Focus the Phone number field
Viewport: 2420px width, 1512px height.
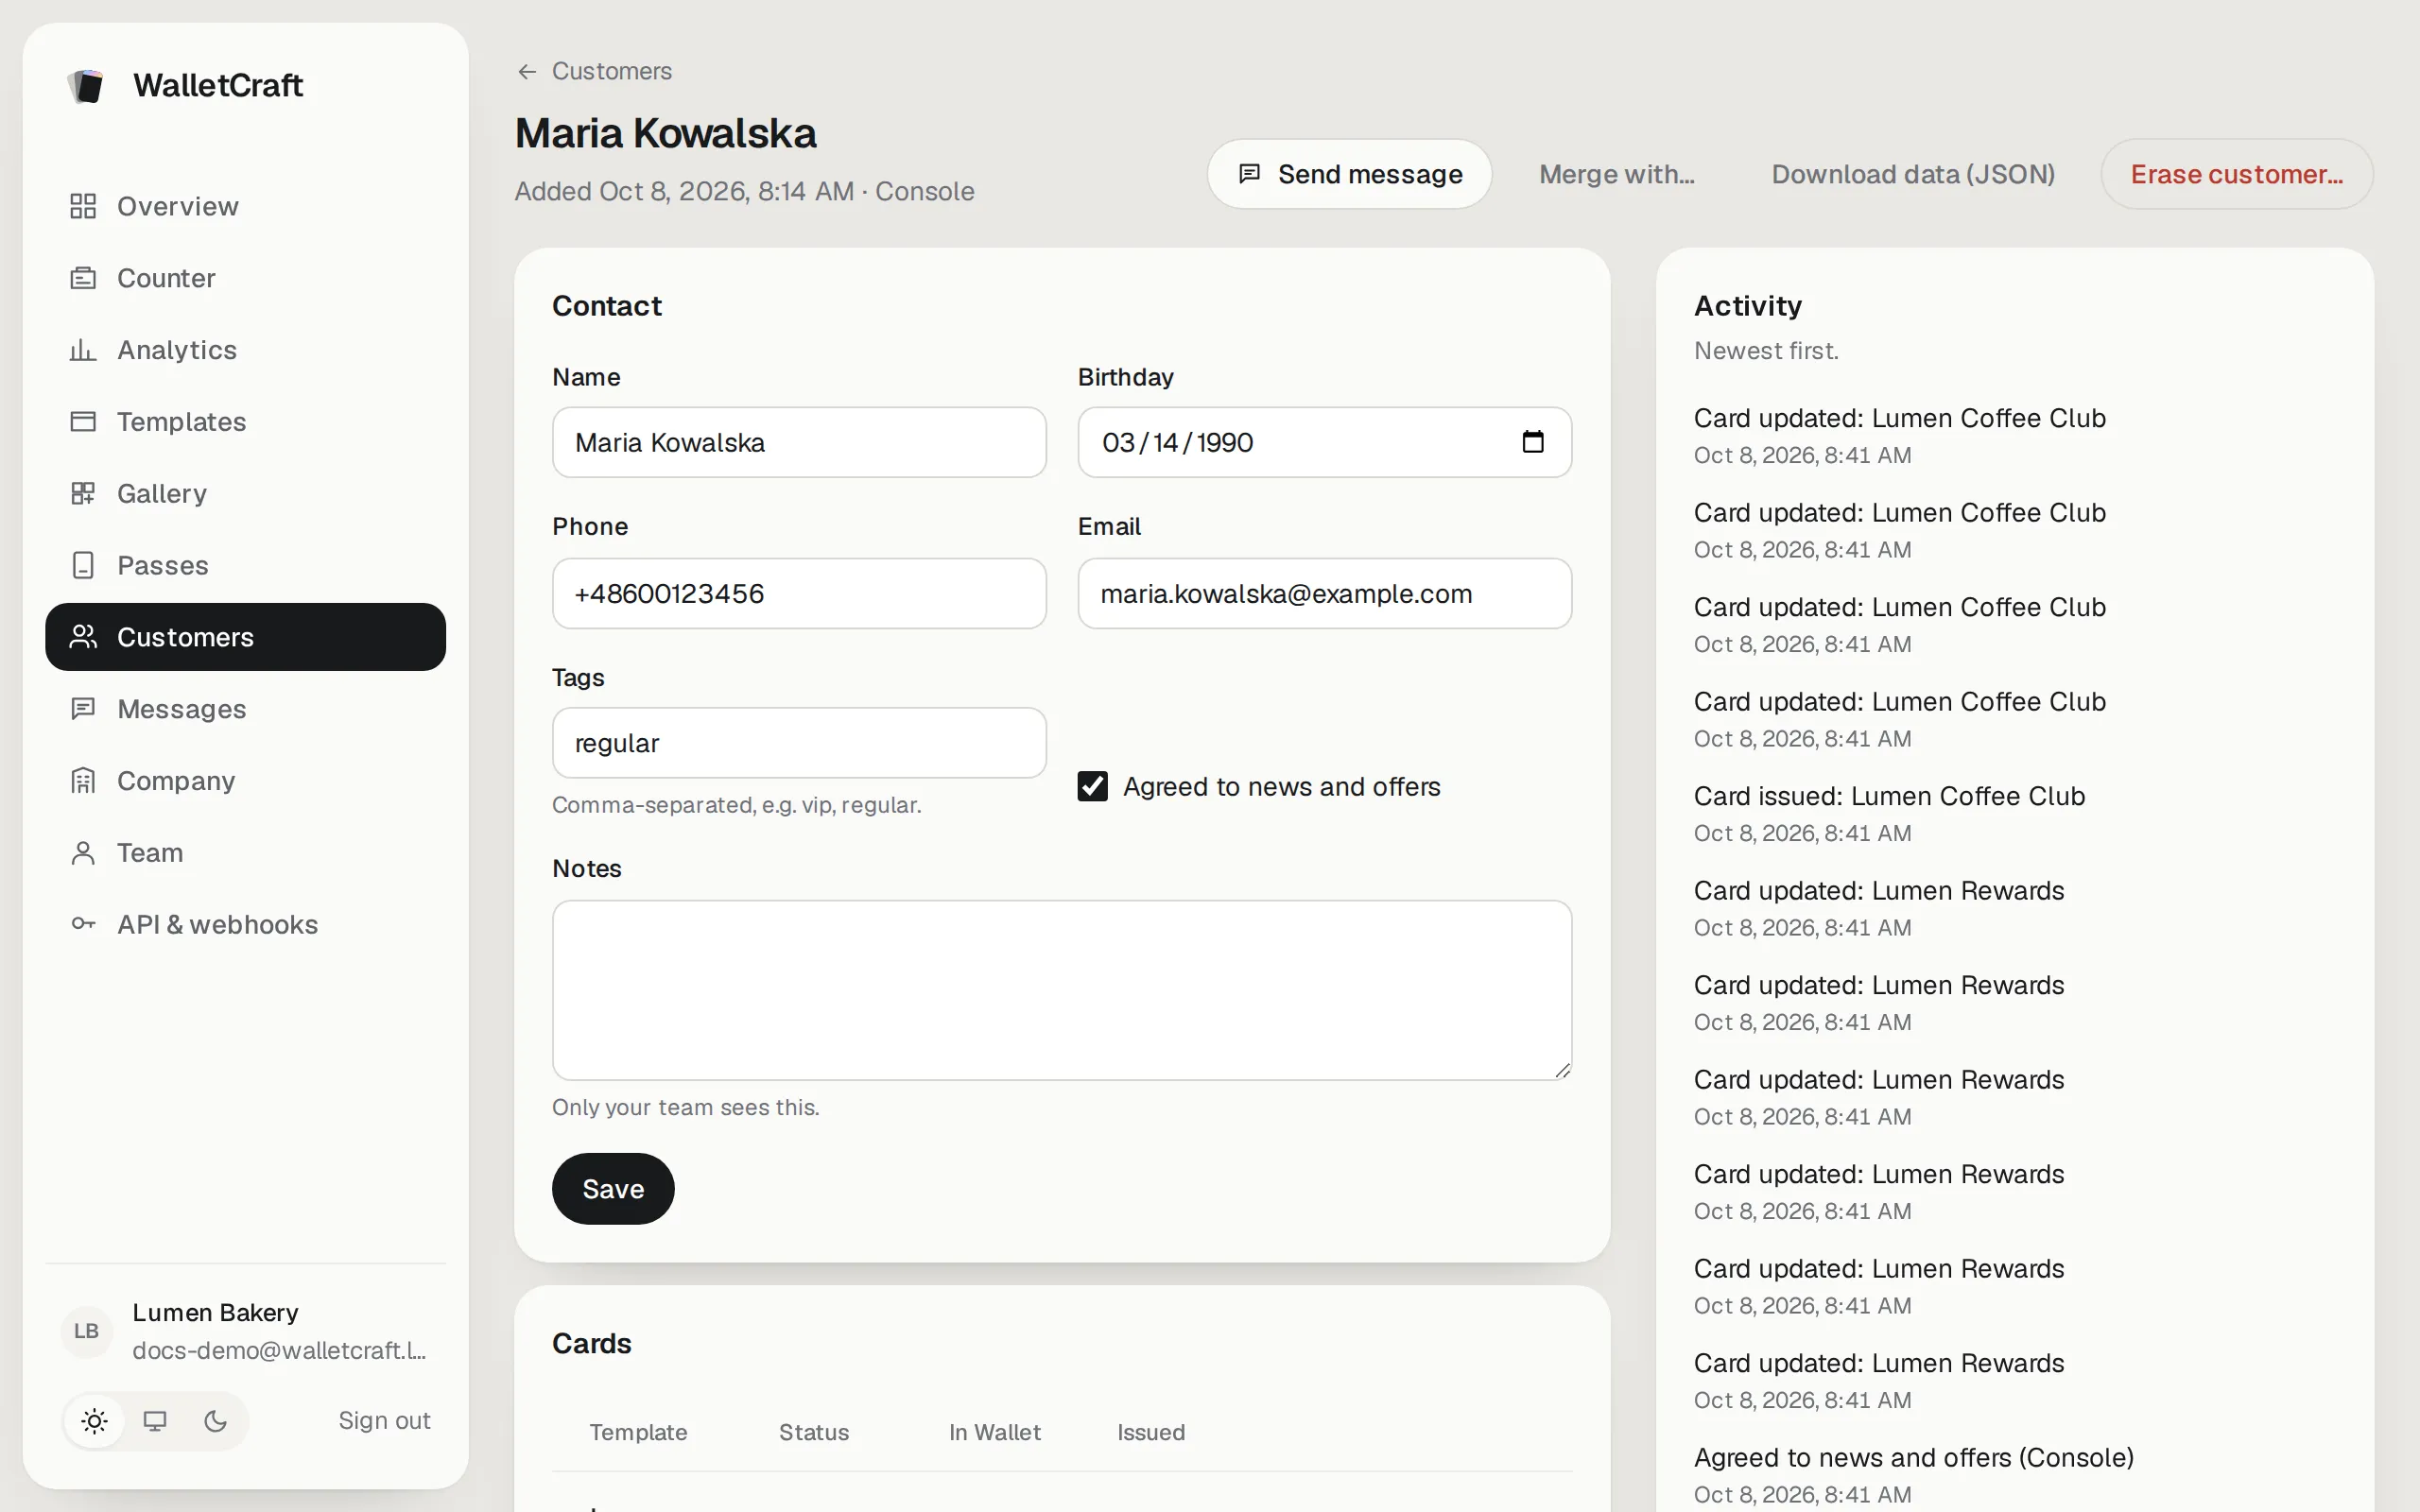(799, 593)
